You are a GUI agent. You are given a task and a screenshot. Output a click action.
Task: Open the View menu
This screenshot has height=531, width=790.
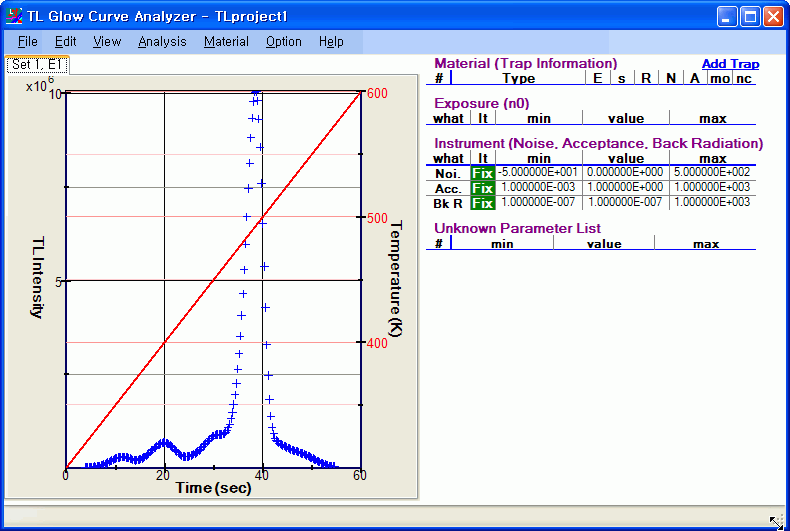107,42
